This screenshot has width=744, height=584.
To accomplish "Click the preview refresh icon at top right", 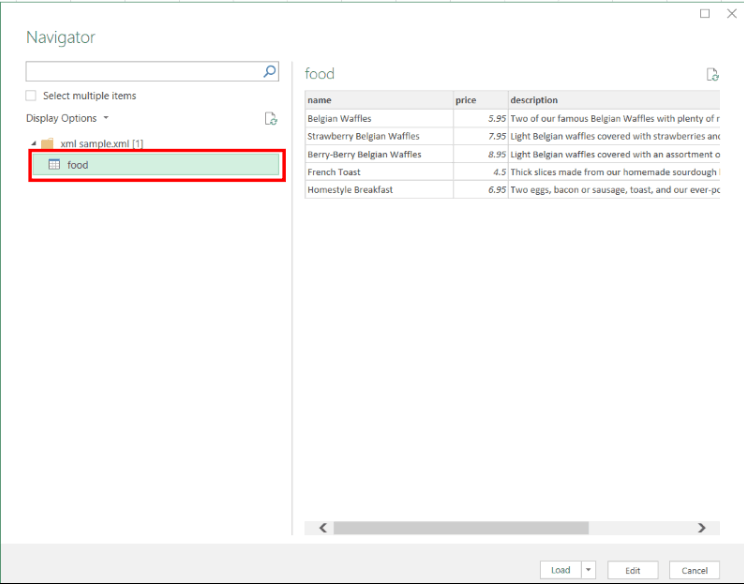I will pyautogui.click(x=712, y=74).
